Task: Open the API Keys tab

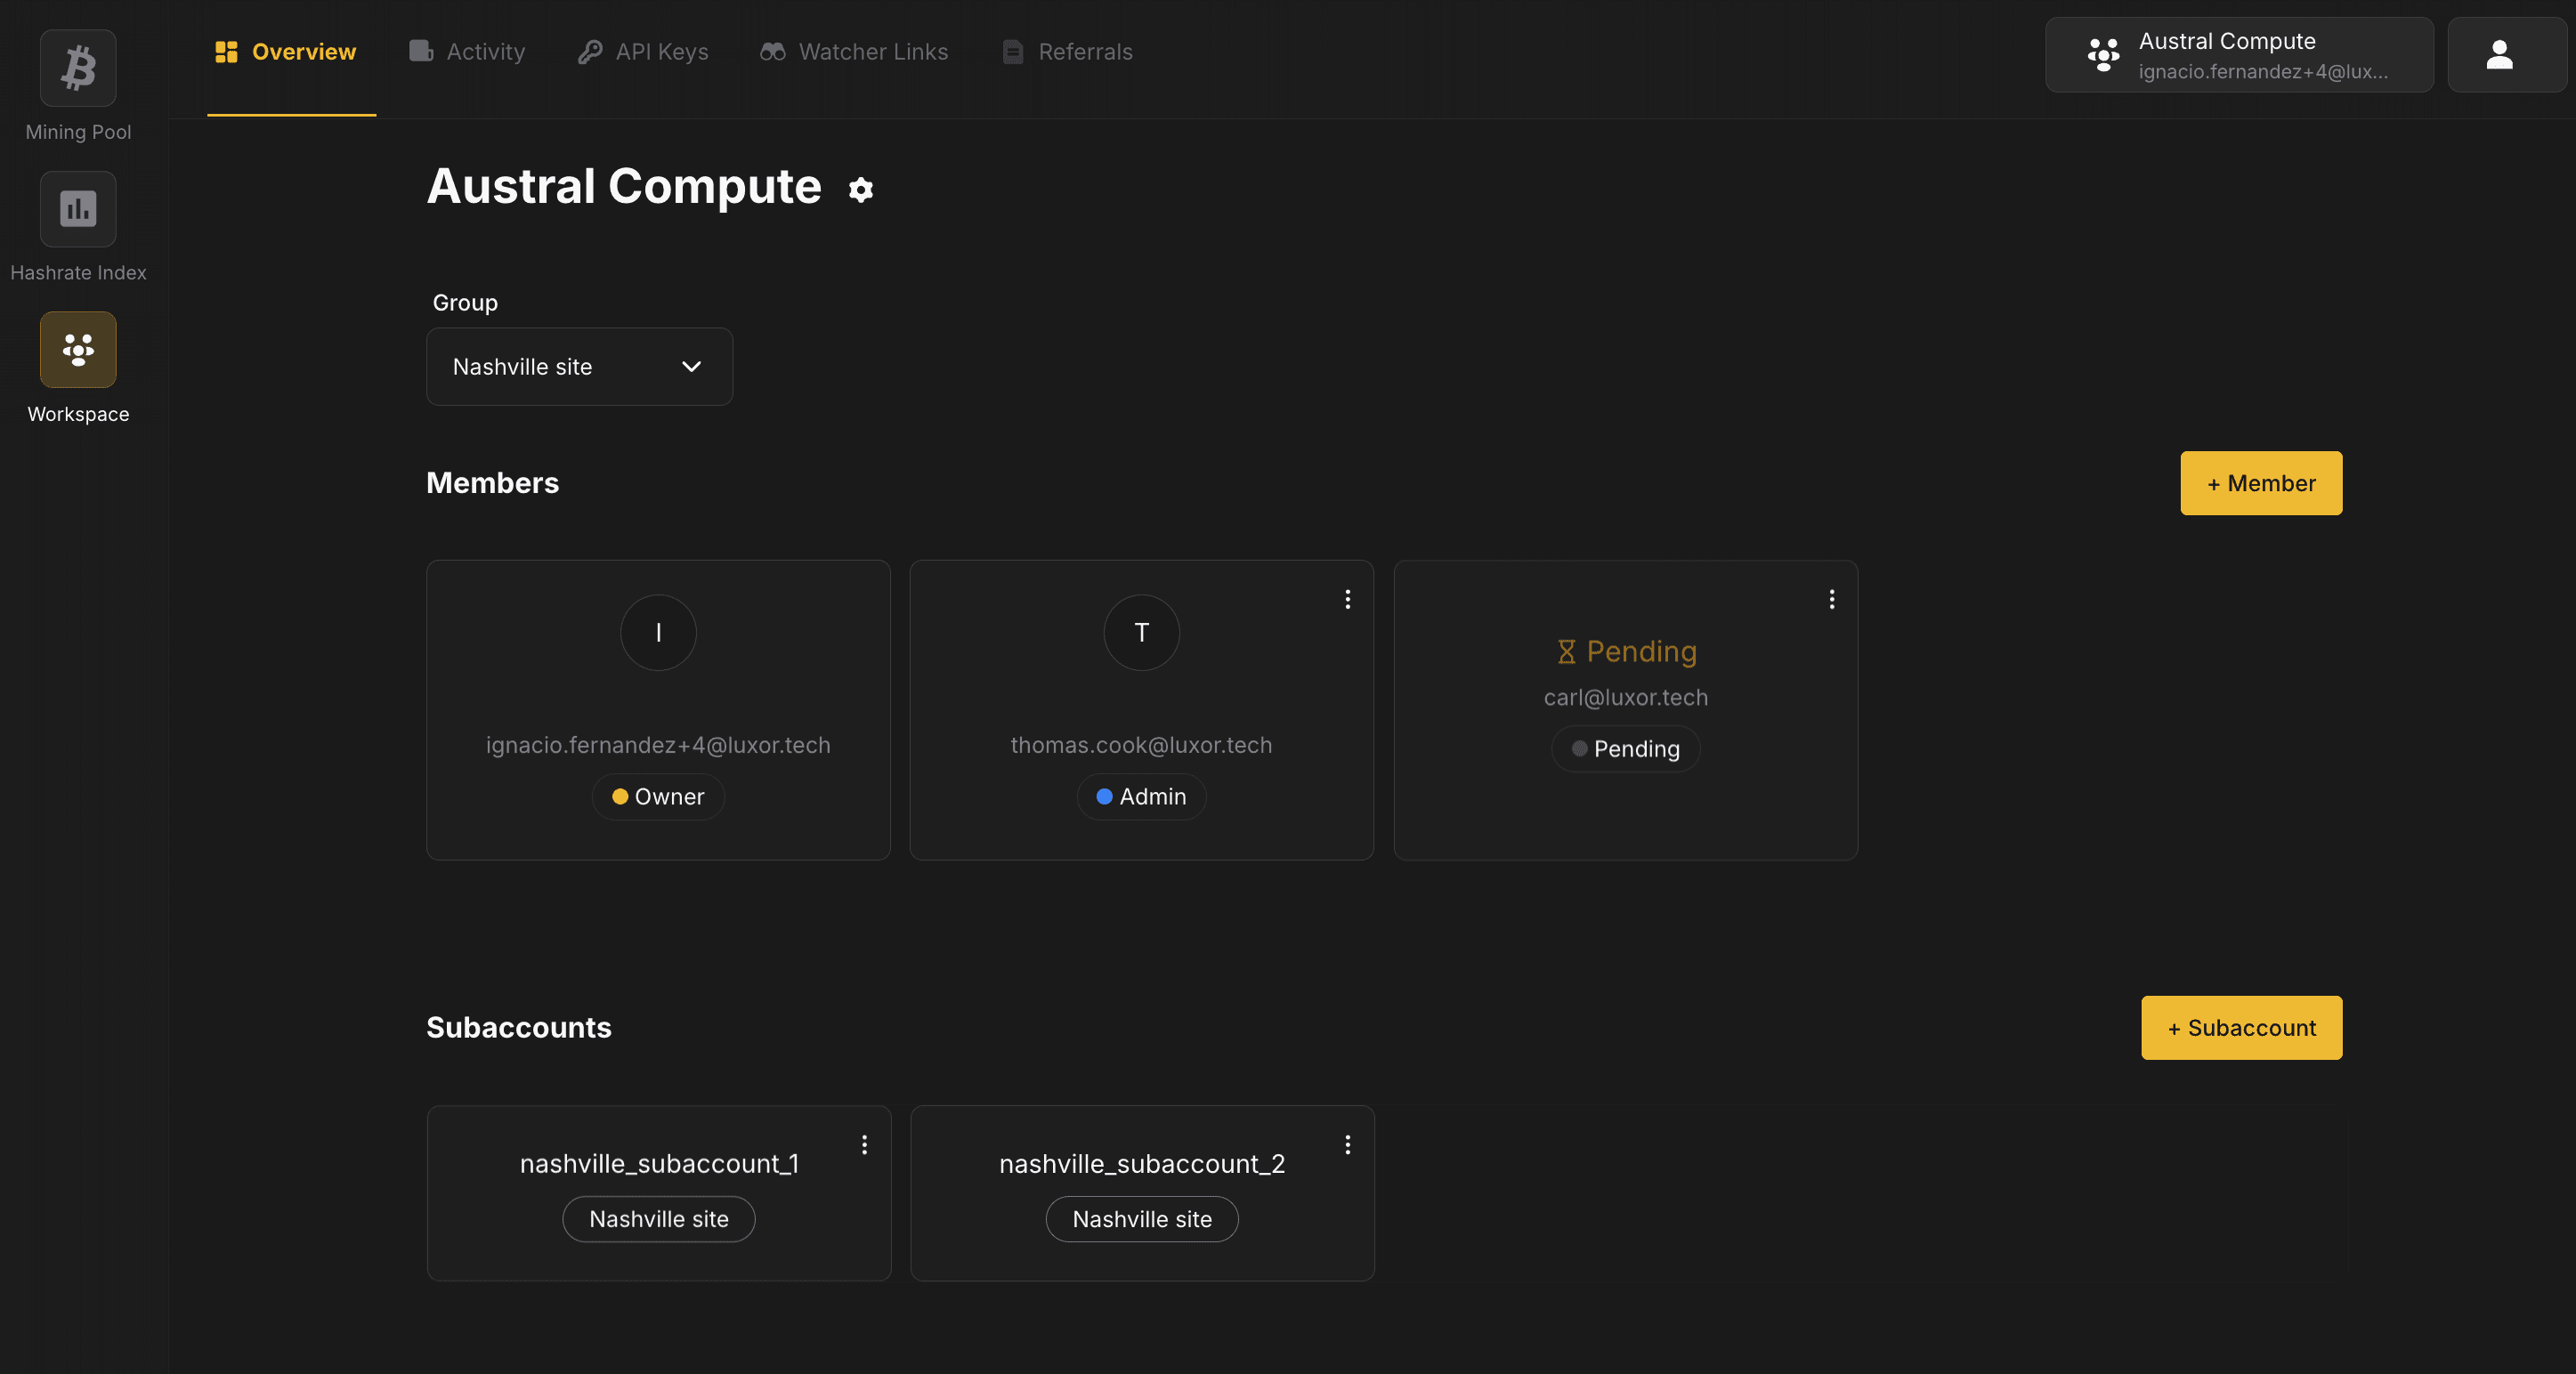Action: (x=643, y=52)
